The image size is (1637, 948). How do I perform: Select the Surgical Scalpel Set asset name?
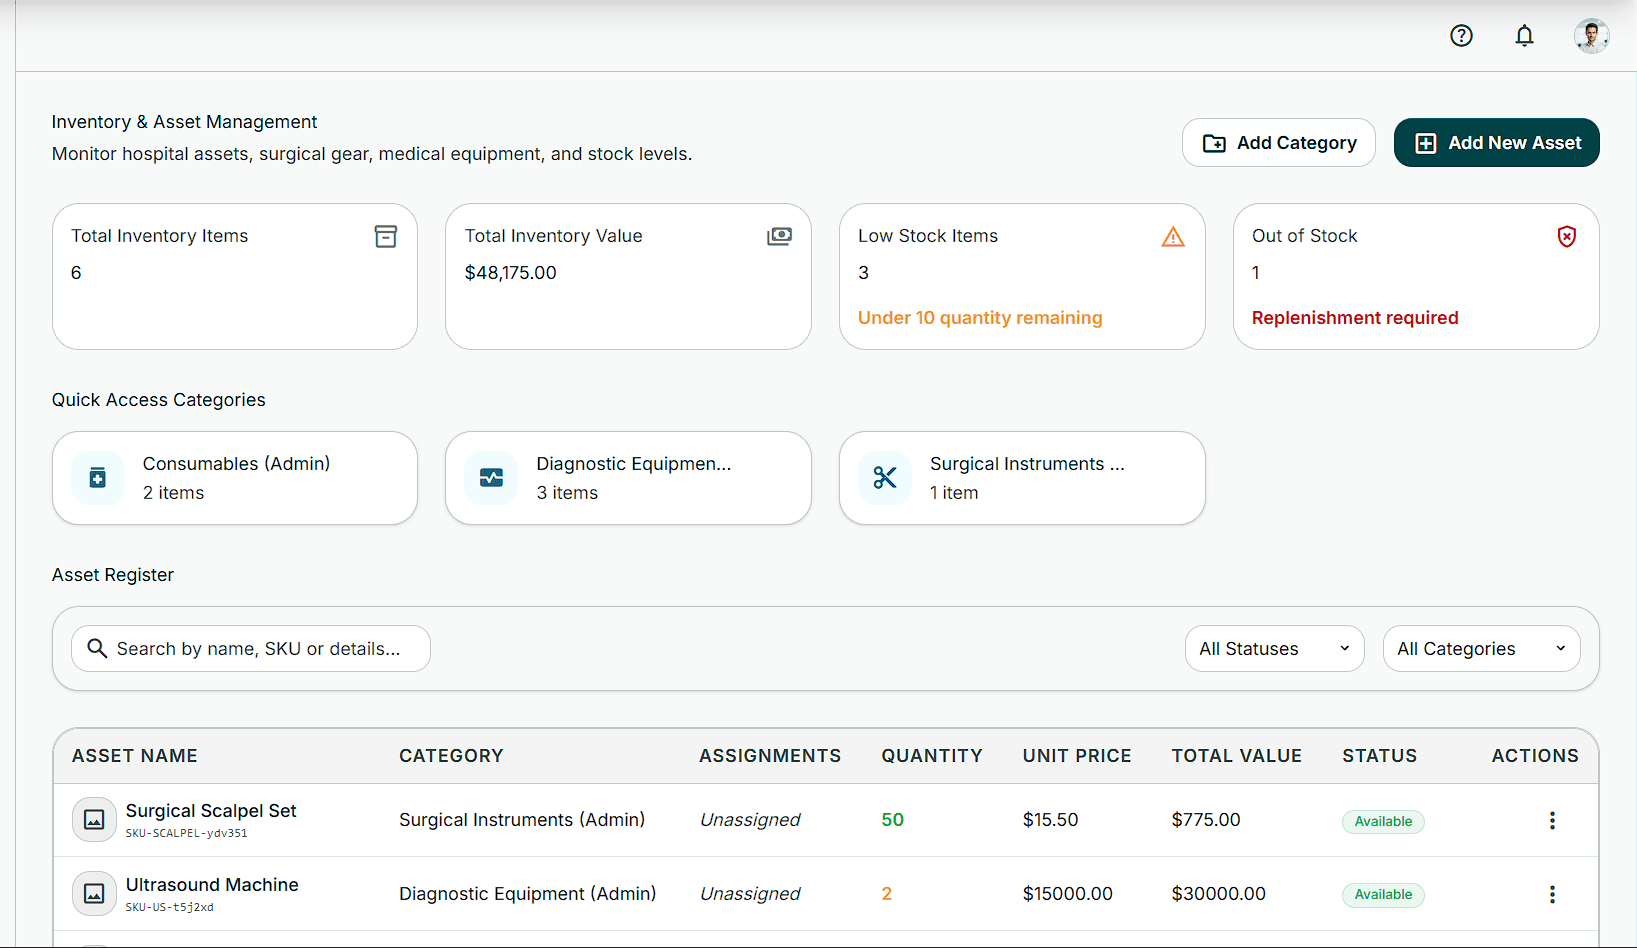211,811
